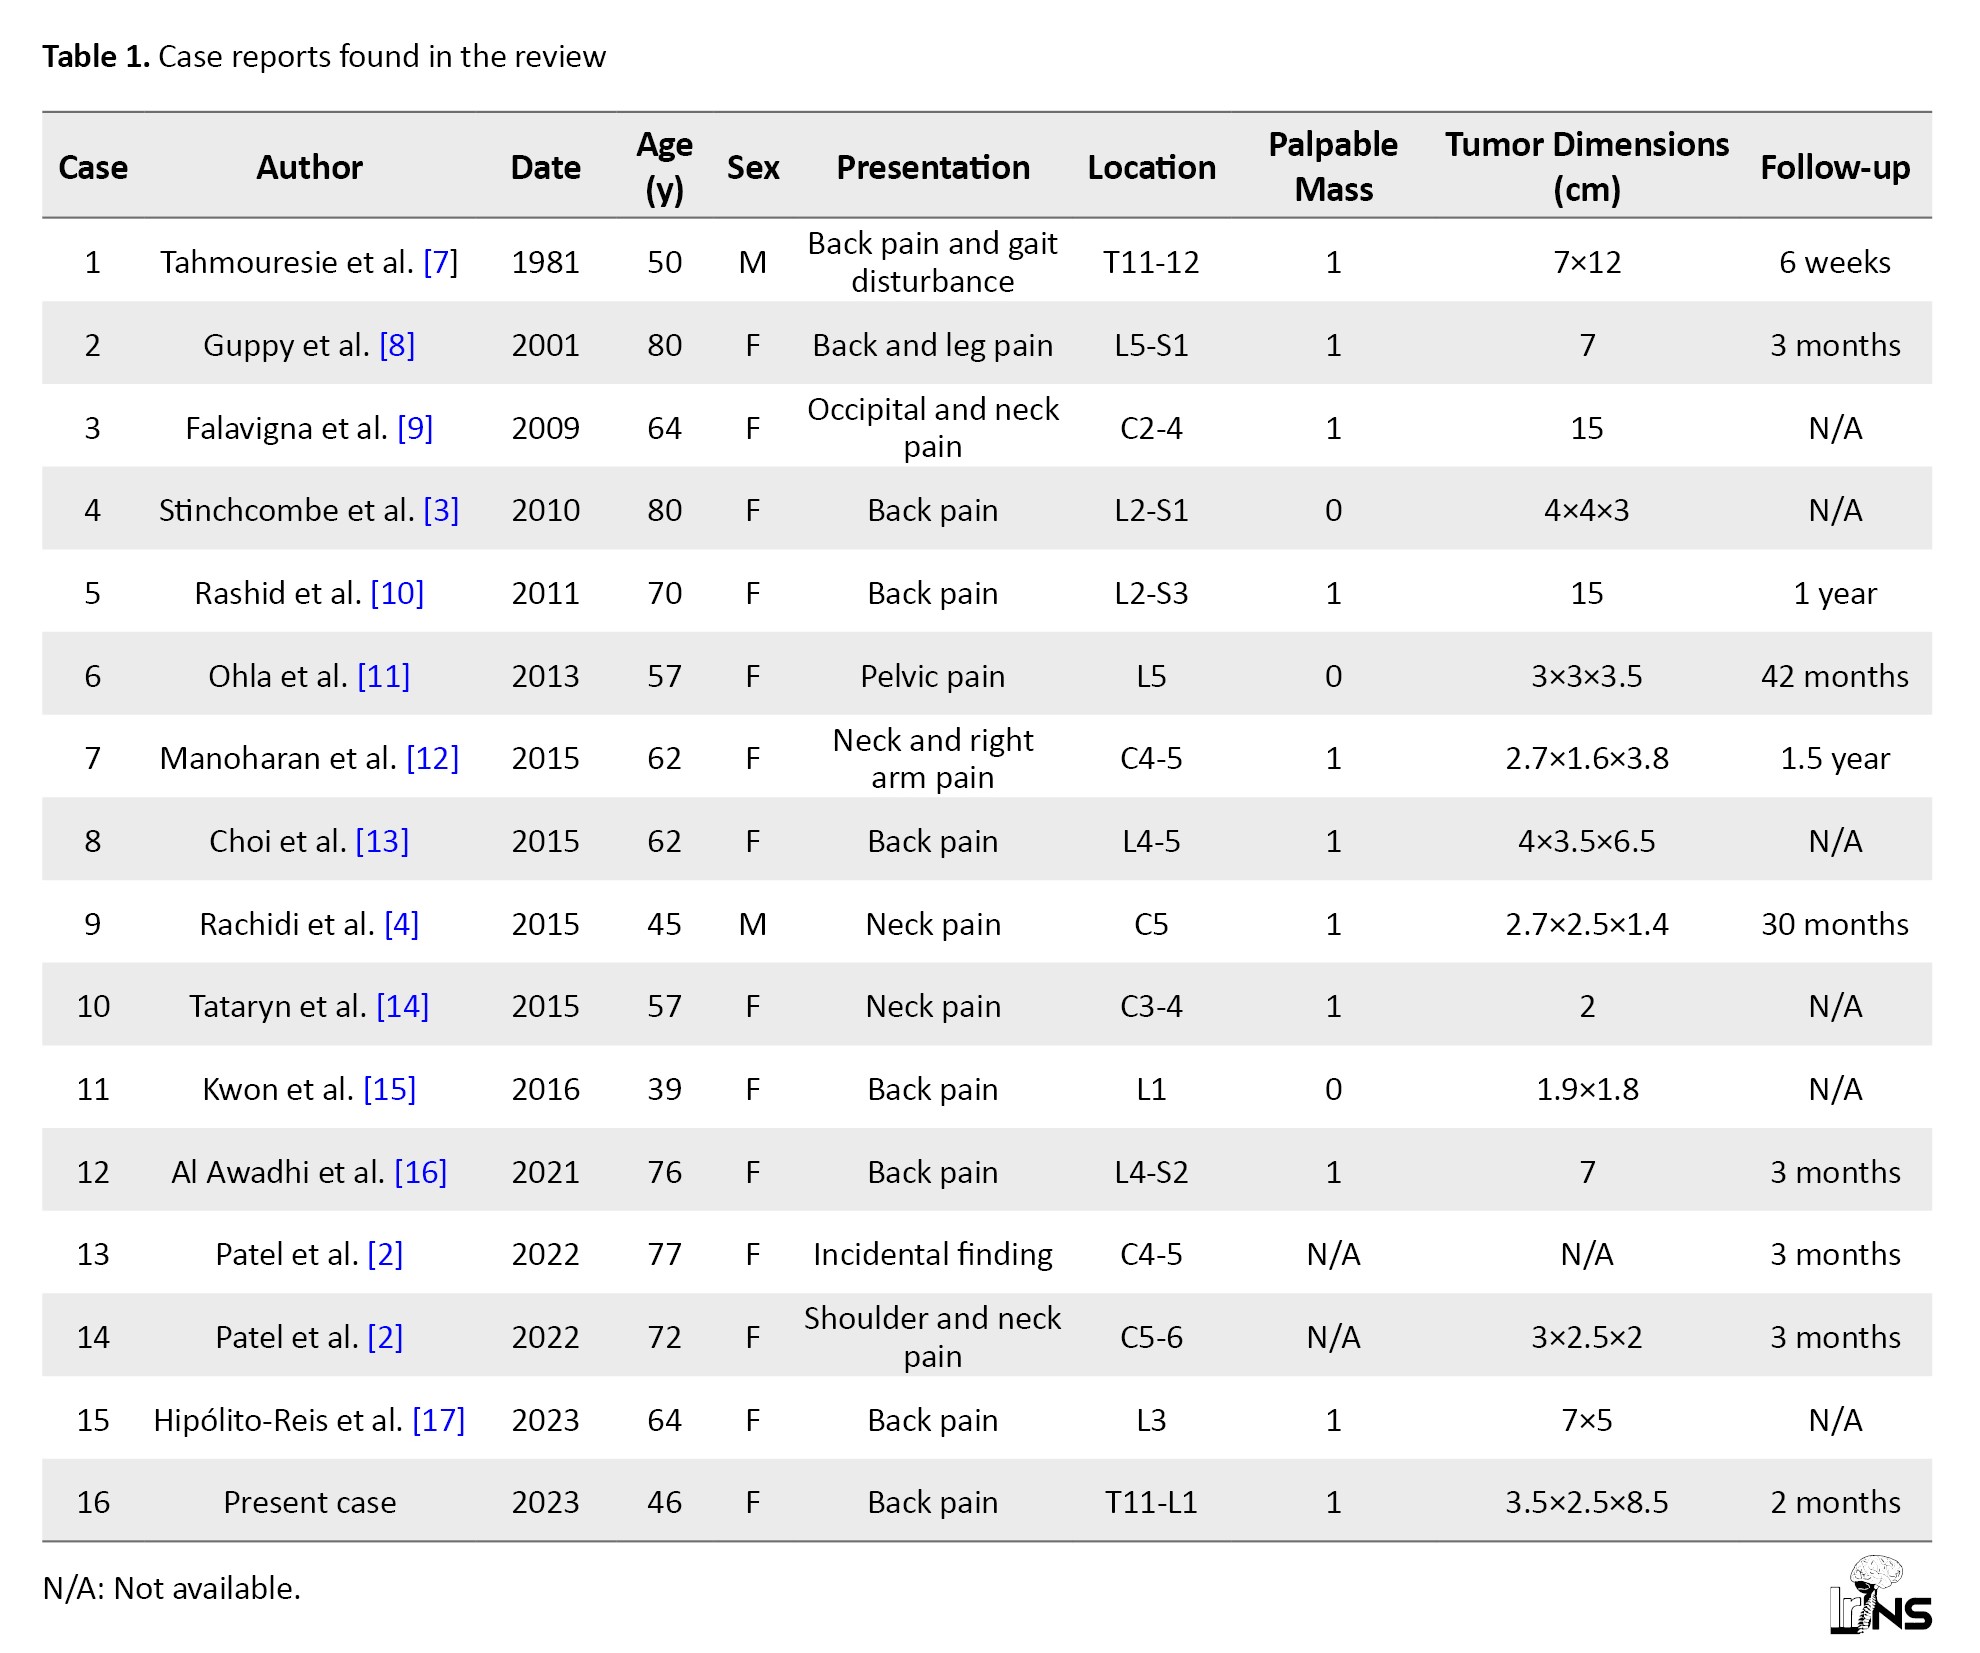This screenshot has height=1653, width=1980.
Task: Select the 'Present case' author cell
Action: [x=309, y=1502]
